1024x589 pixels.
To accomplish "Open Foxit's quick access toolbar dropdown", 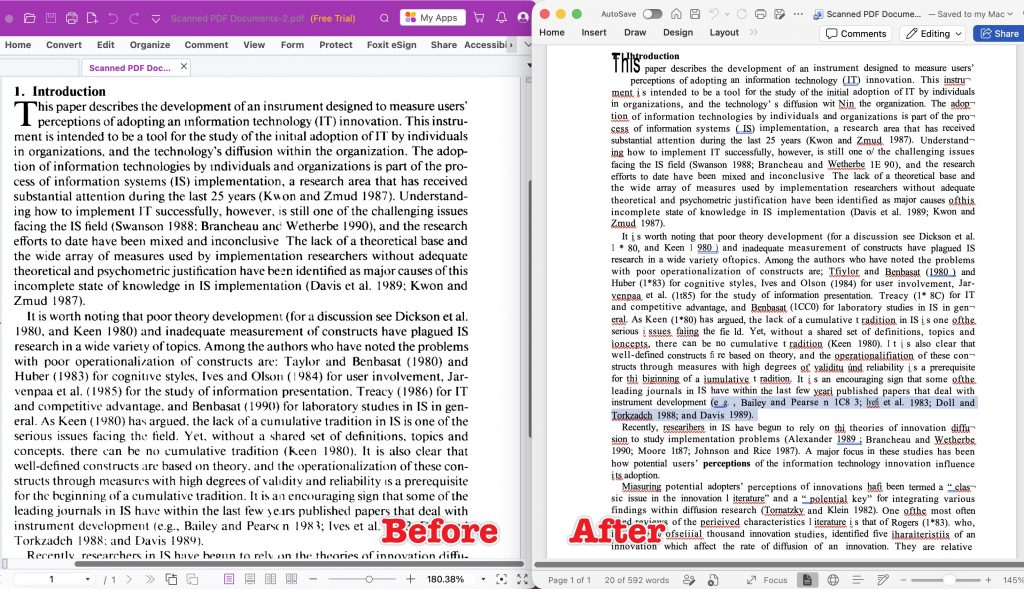I will coord(155,19).
